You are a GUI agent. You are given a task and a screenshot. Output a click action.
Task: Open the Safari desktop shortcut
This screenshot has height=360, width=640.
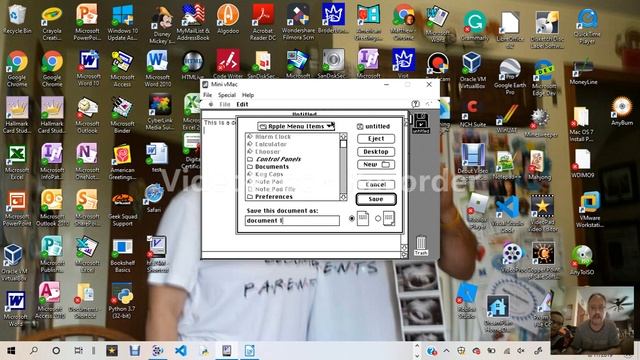coord(154,198)
